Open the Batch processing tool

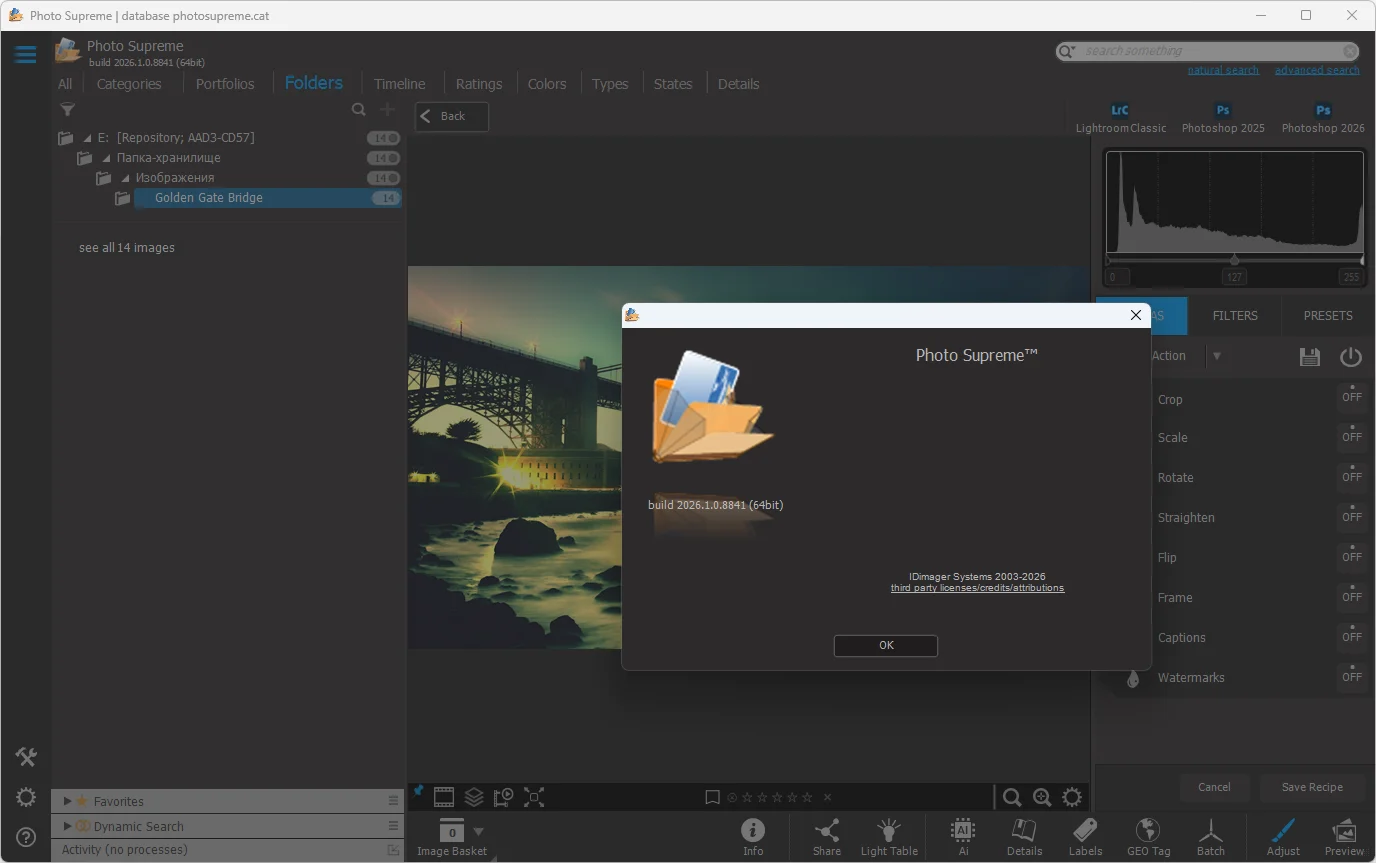click(x=1210, y=830)
